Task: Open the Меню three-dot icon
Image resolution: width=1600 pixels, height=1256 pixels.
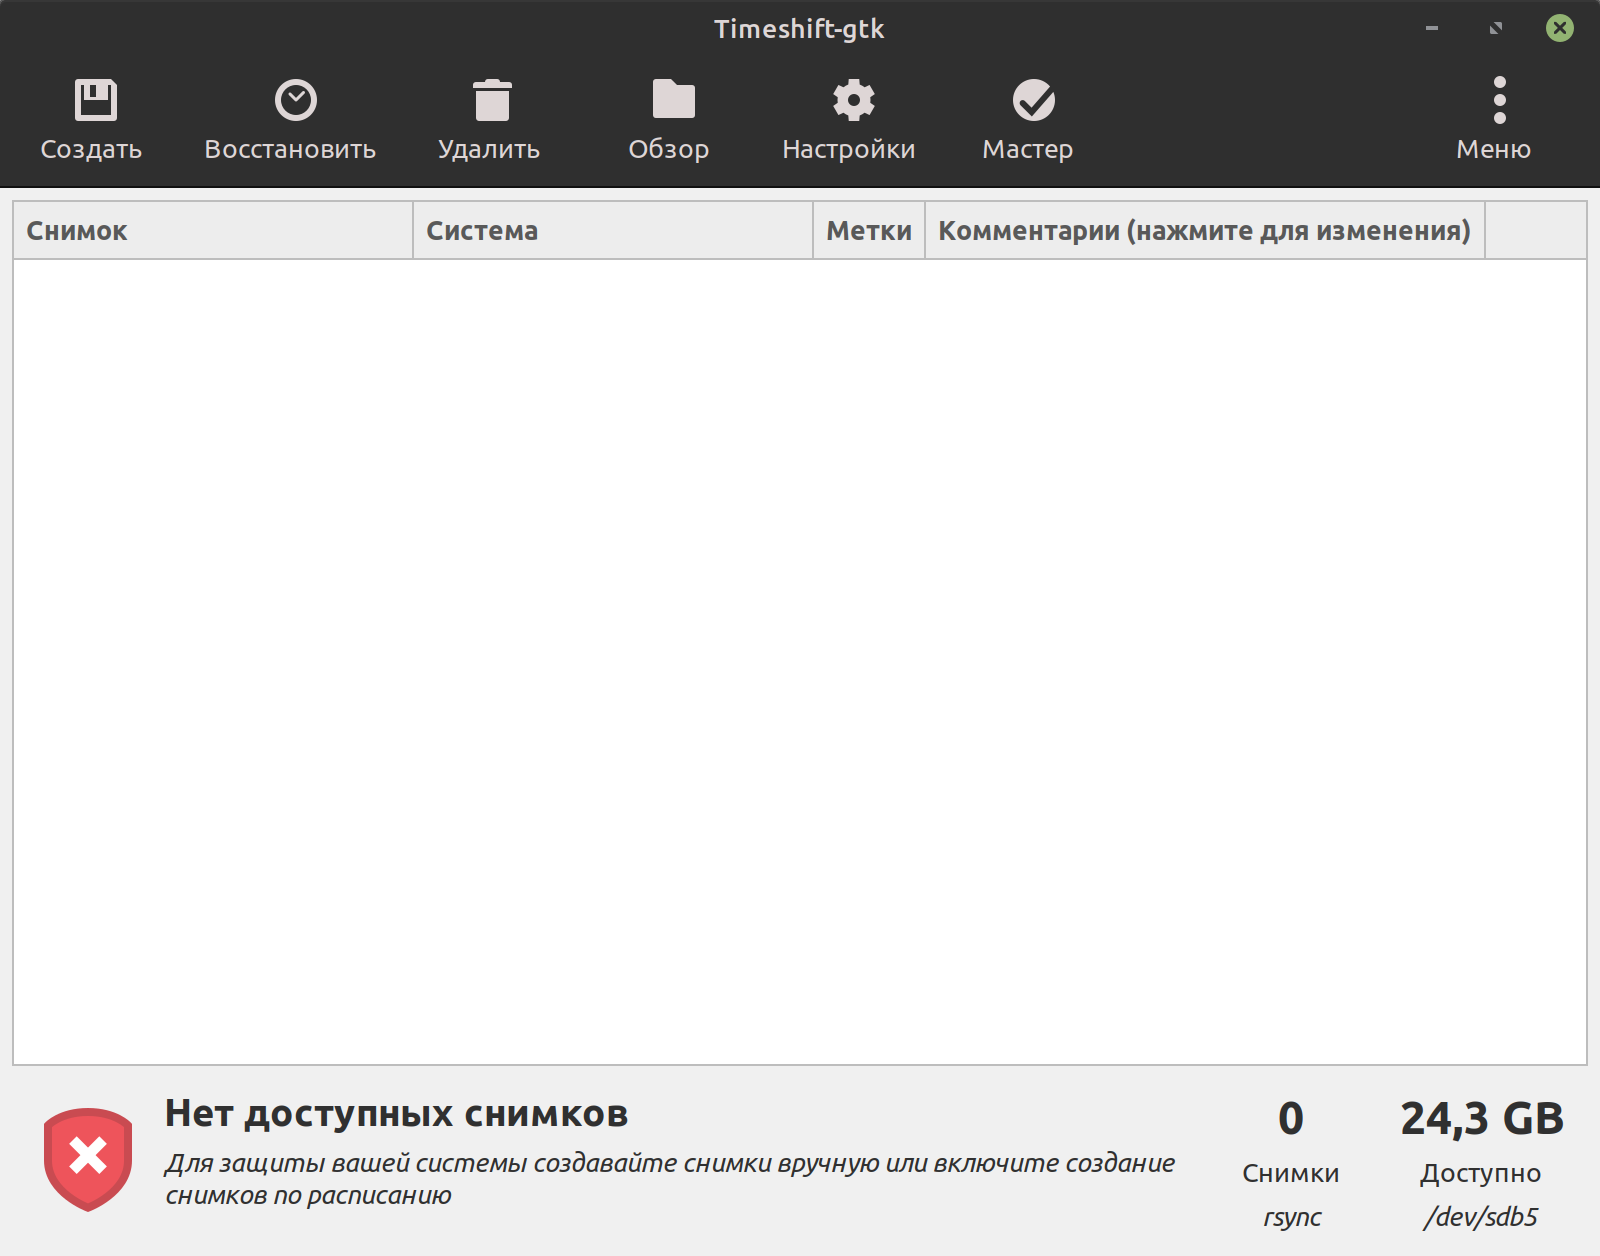Action: pyautogui.click(x=1499, y=100)
